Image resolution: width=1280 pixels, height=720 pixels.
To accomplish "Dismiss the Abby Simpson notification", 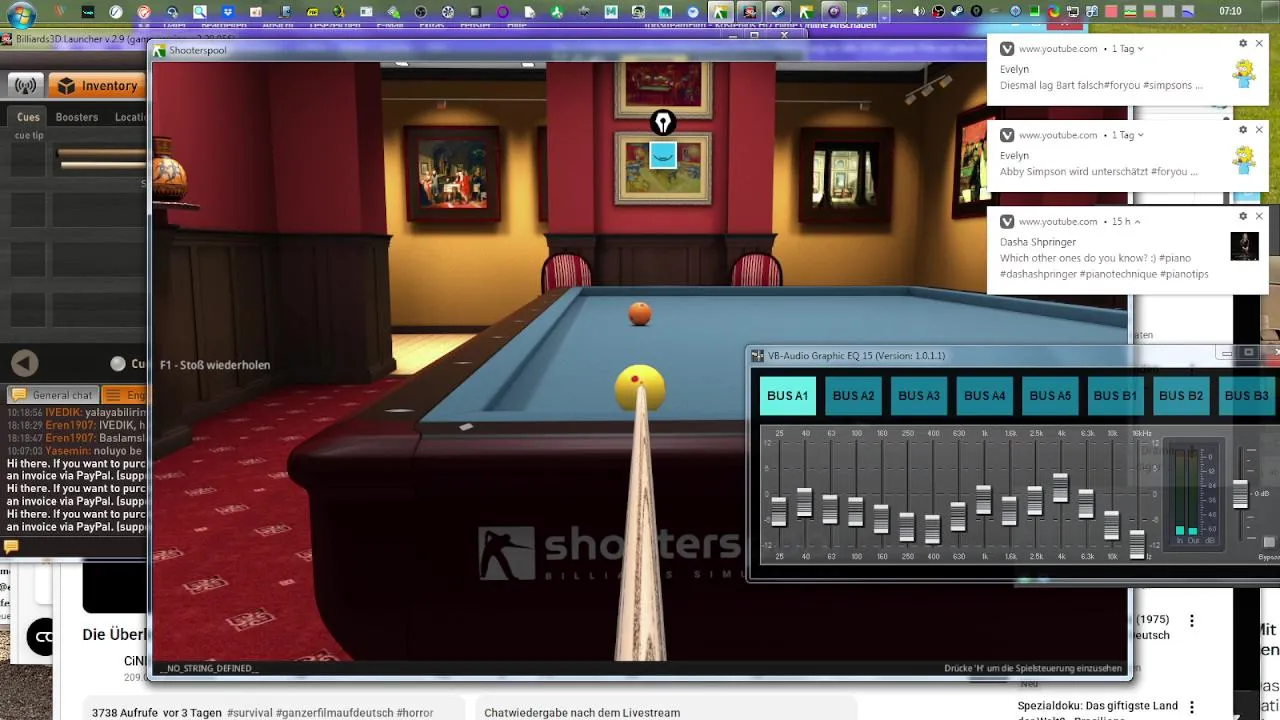I will (x=1259, y=130).
